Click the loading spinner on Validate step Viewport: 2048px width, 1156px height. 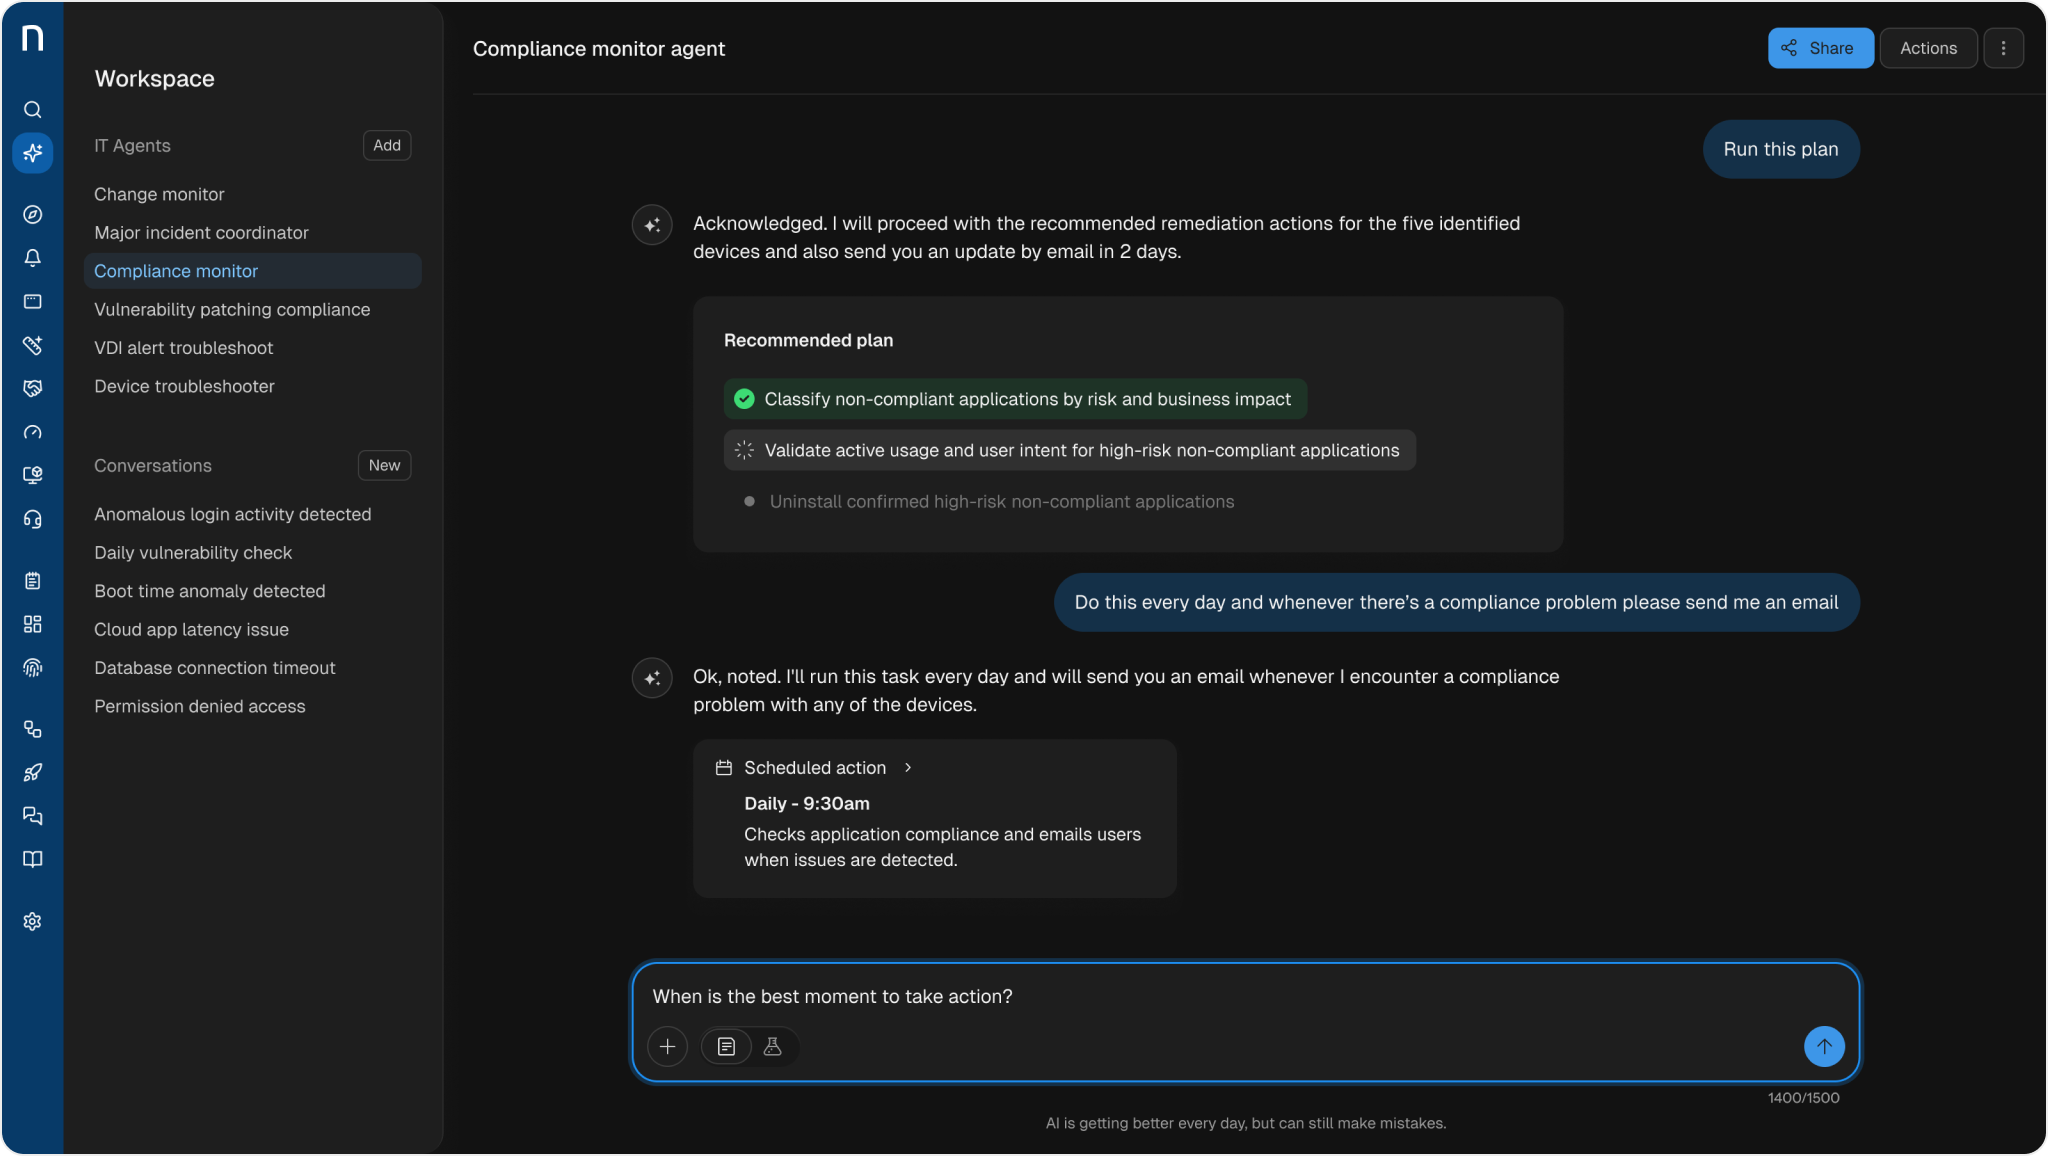pyautogui.click(x=744, y=451)
